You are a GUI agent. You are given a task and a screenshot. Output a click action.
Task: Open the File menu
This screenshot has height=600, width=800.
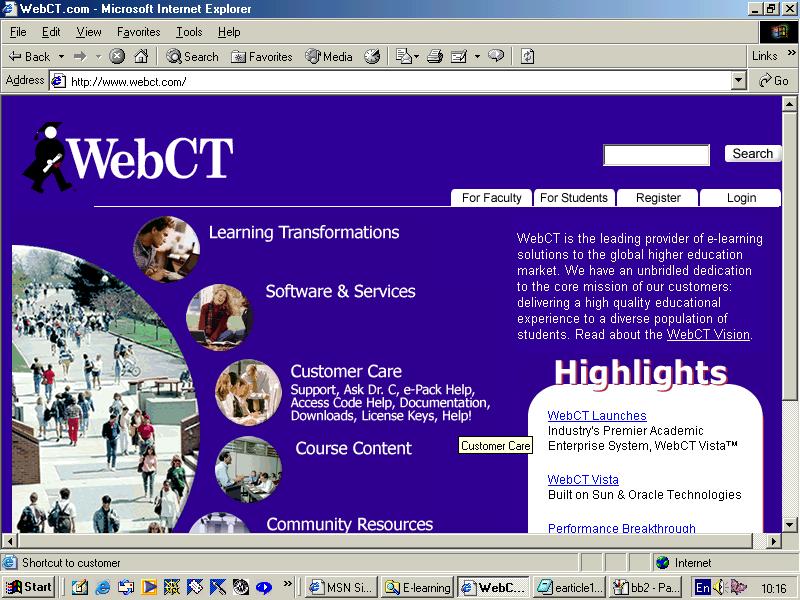pos(18,32)
